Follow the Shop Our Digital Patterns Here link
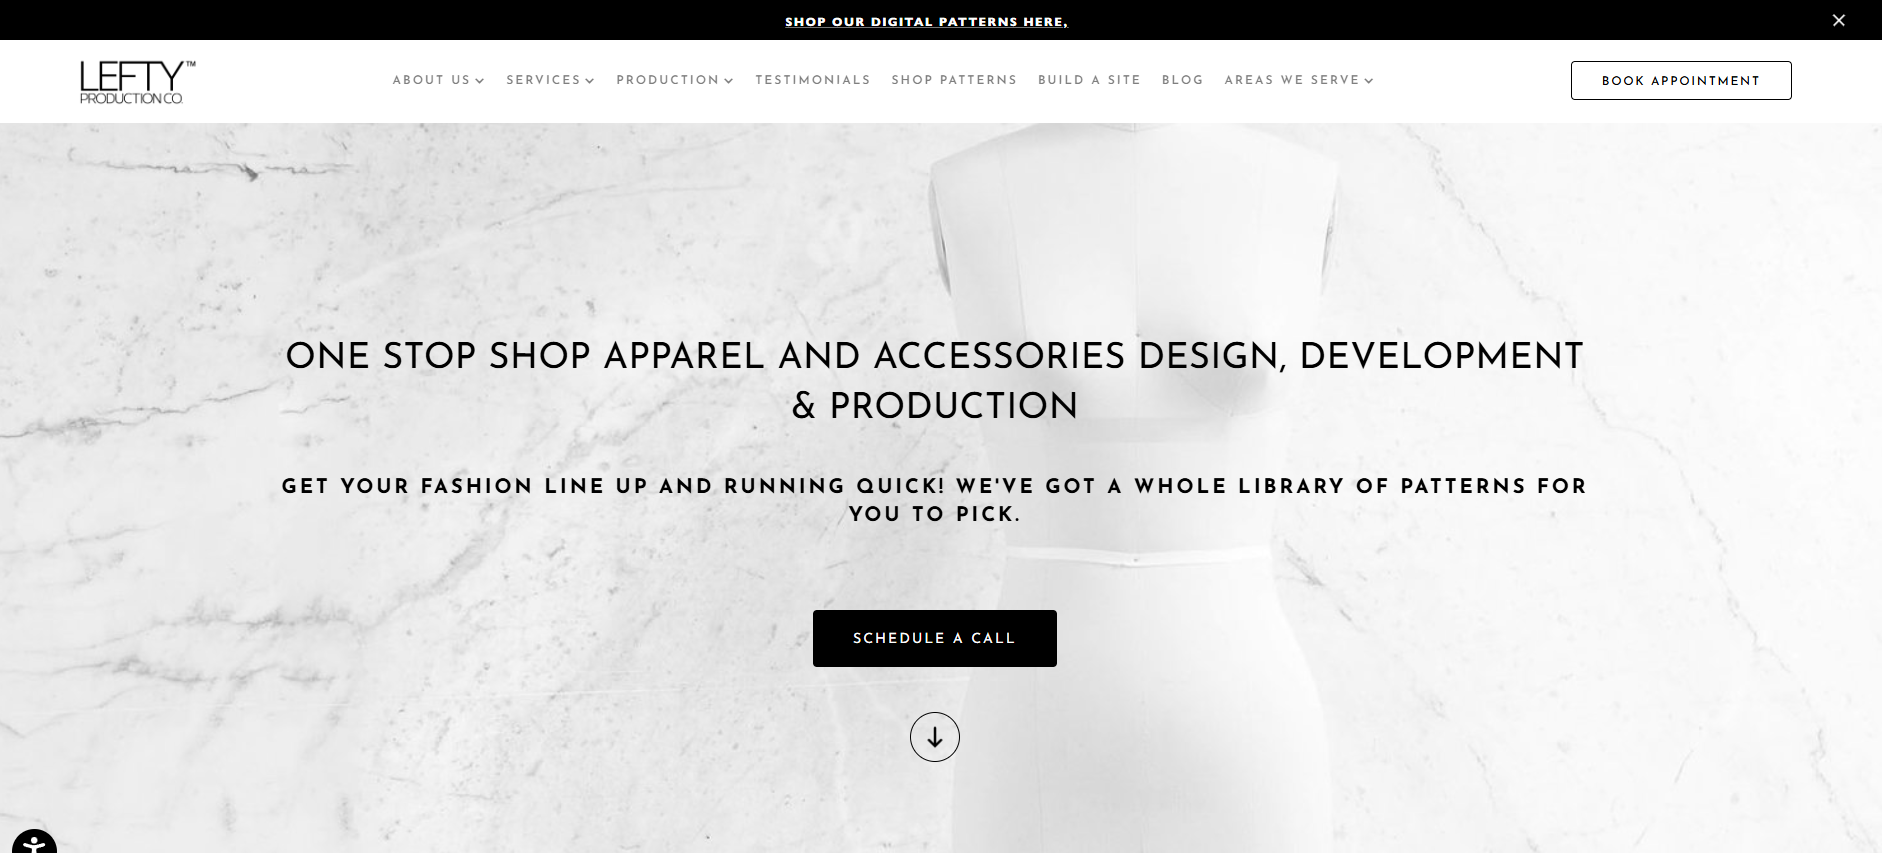The image size is (1882, 853). click(x=926, y=21)
